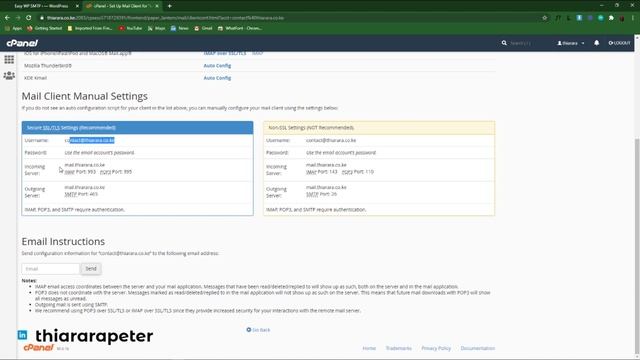
Task: Open the News bookmark
Action: point(180,29)
